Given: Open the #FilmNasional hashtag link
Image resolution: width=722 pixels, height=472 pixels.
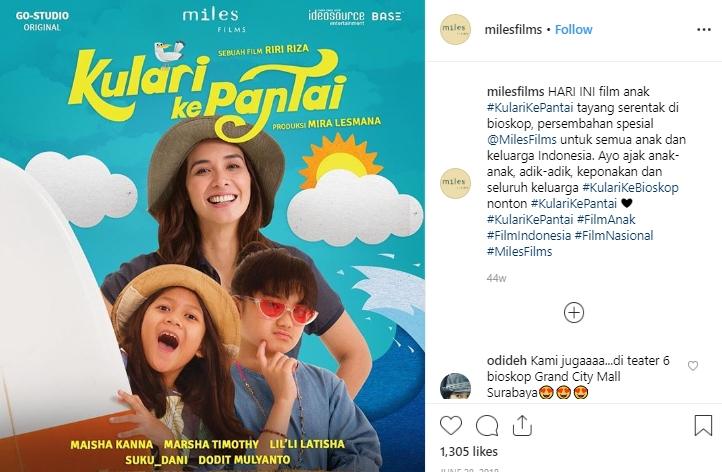Looking at the screenshot, I should click(x=614, y=235).
